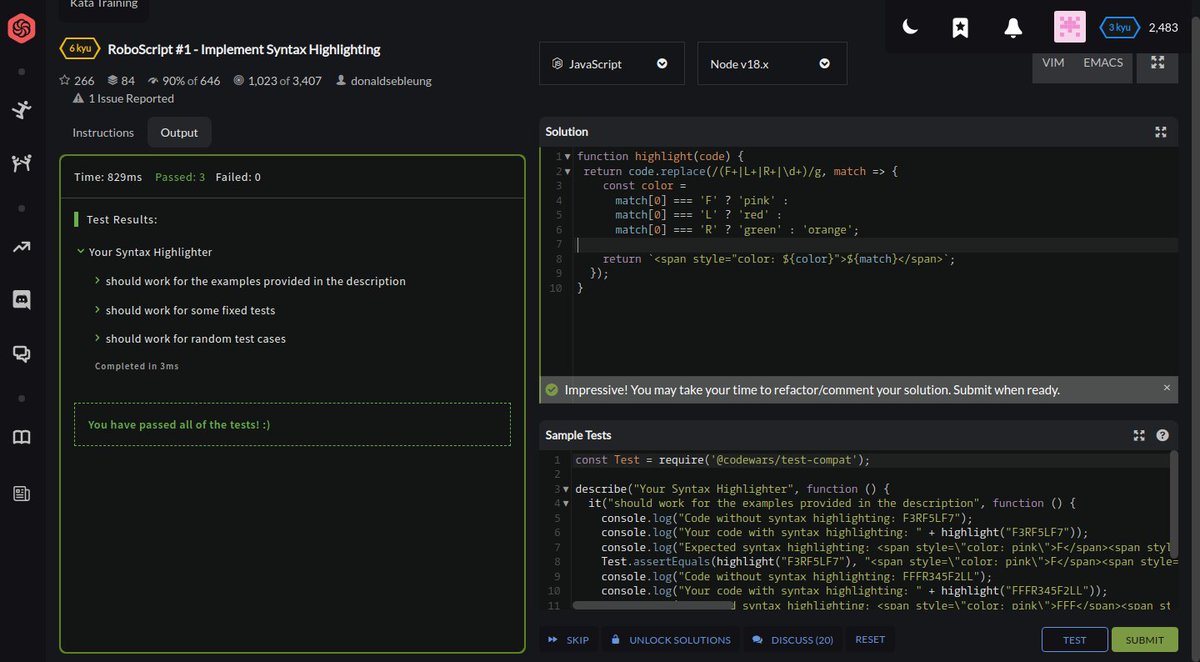Click the Passed: 3 result text
Viewport: 1200px width, 662px height.
click(x=180, y=177)
